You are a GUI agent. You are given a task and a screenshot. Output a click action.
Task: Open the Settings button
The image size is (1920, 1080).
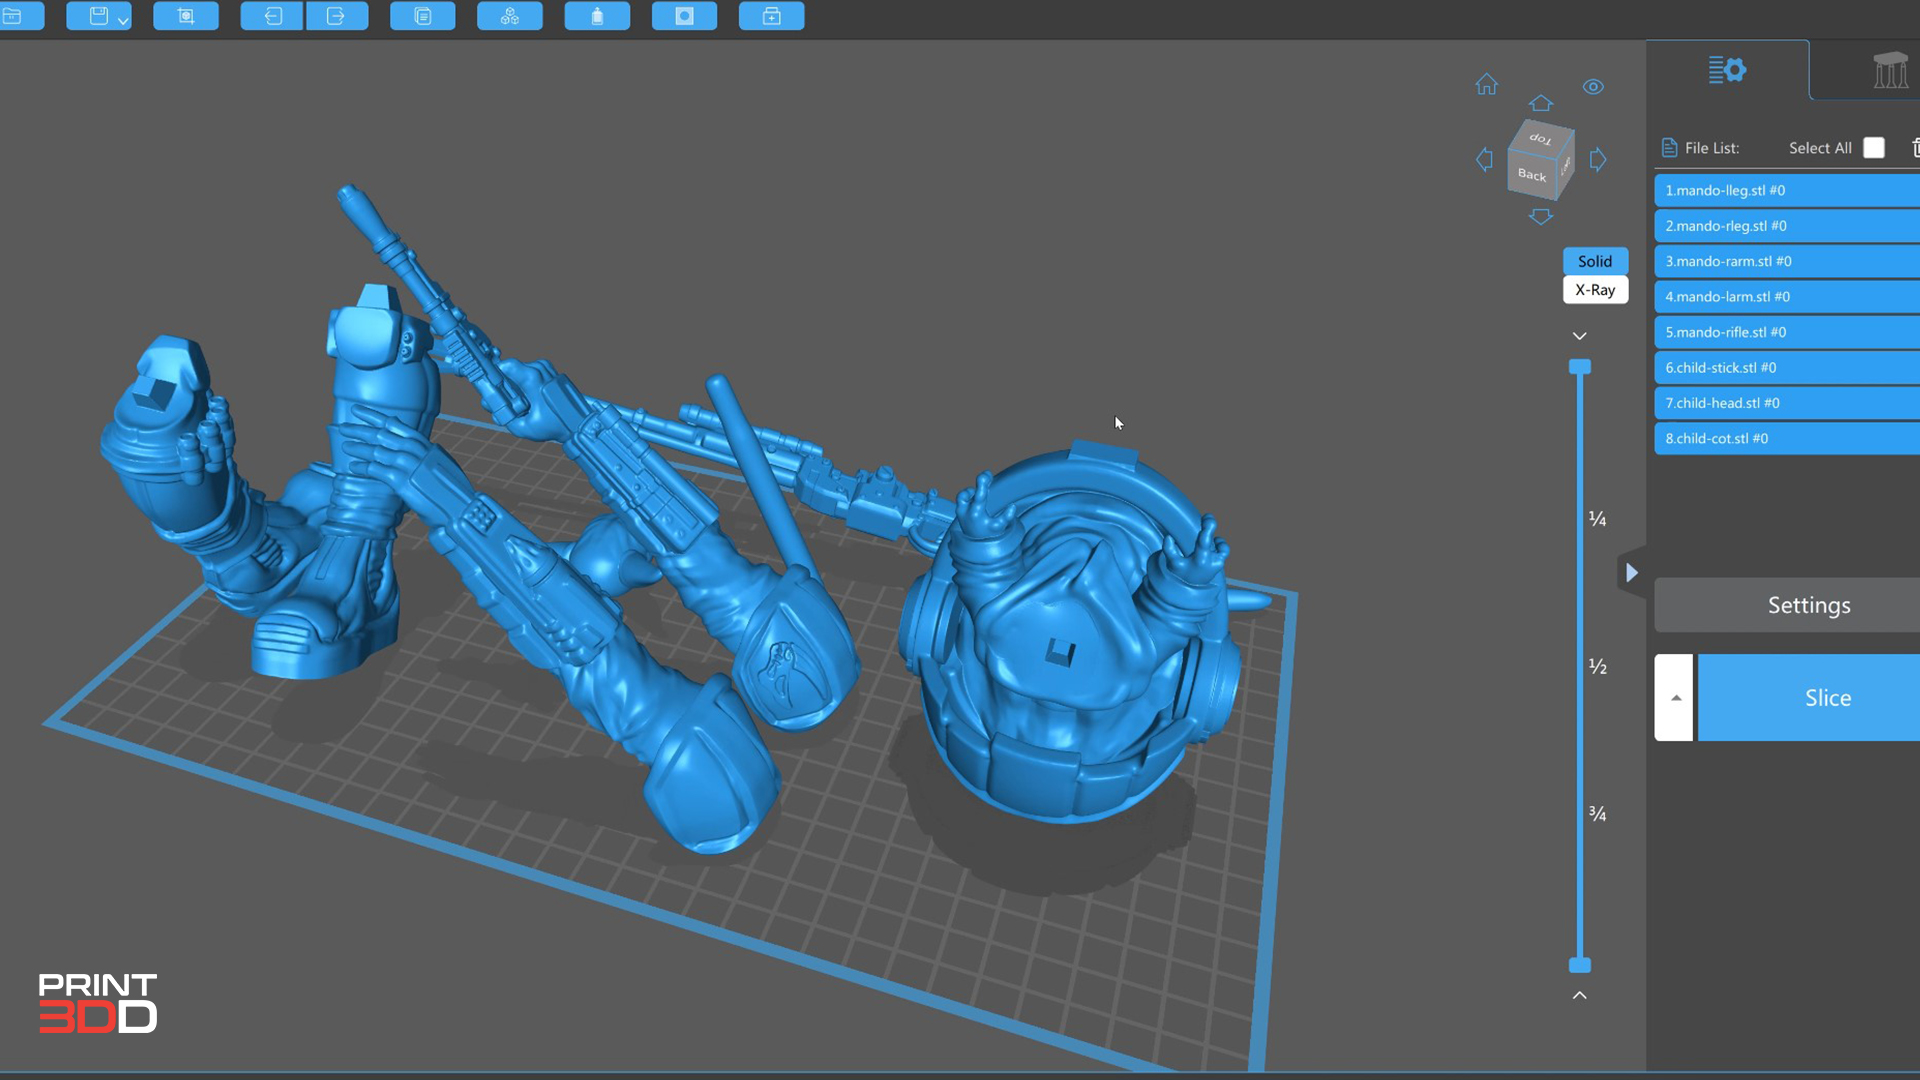tap(1787, 605)
